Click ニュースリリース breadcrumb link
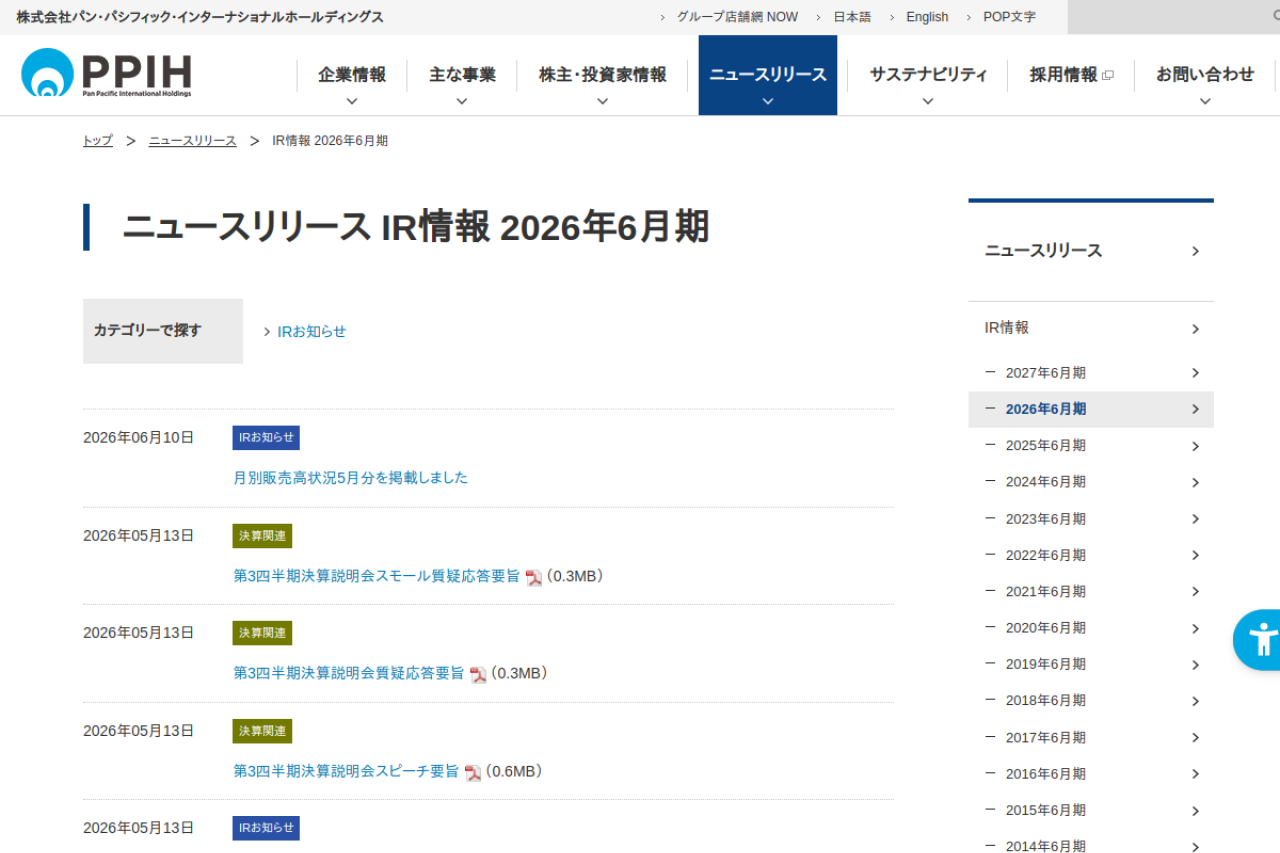The width and height of the screenshot is (1280, 853). point(193,141)
